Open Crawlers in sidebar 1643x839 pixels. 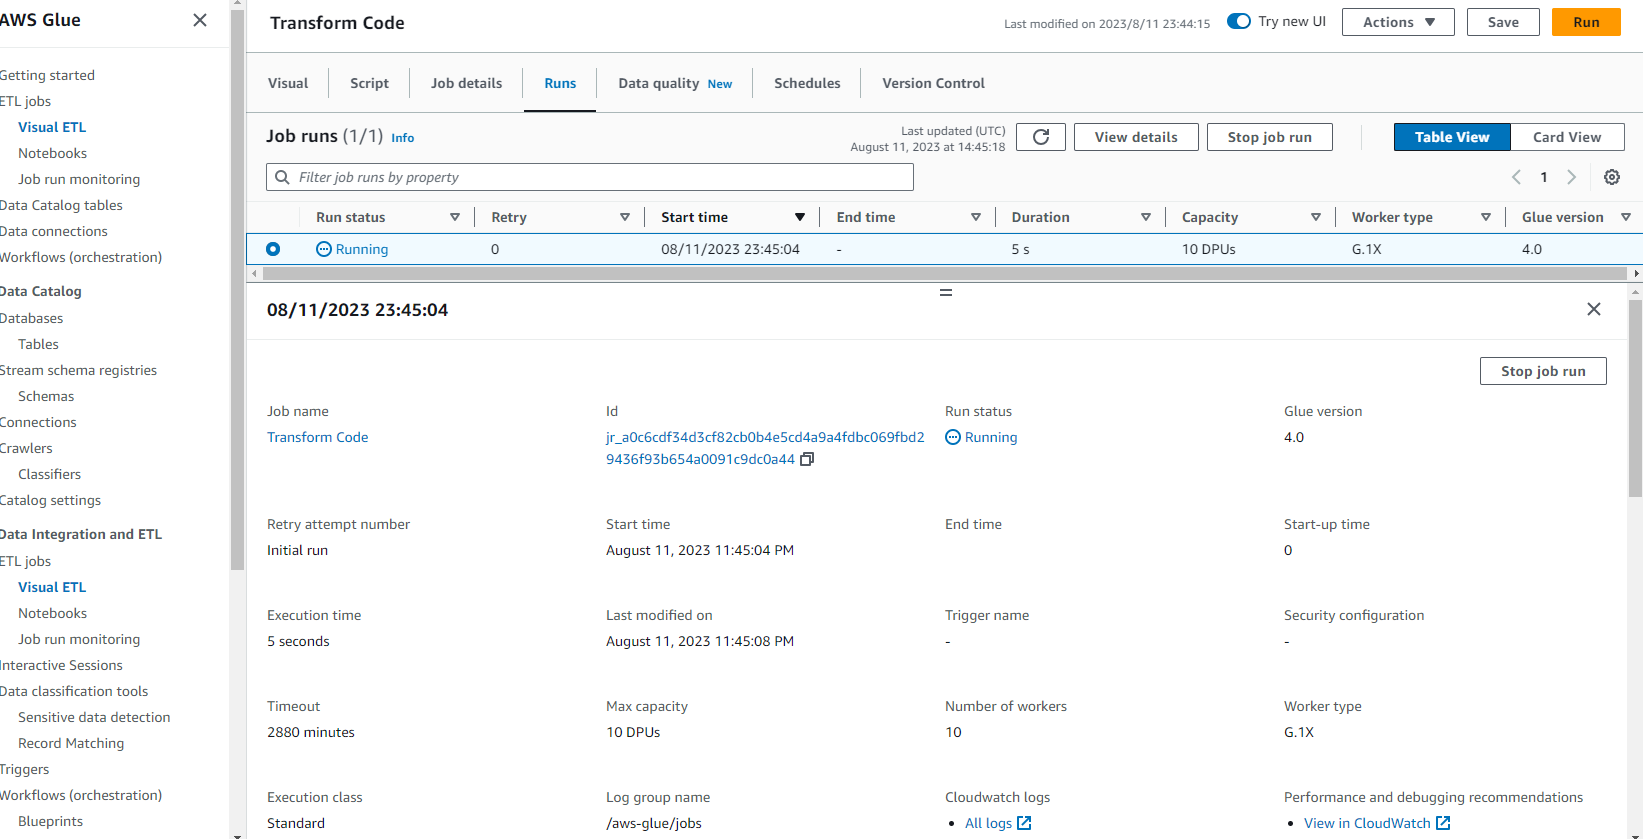click(26, 448)
